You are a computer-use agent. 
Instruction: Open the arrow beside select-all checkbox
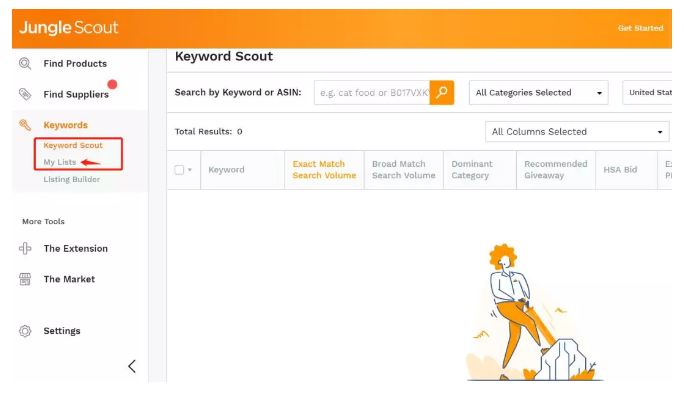190,170
